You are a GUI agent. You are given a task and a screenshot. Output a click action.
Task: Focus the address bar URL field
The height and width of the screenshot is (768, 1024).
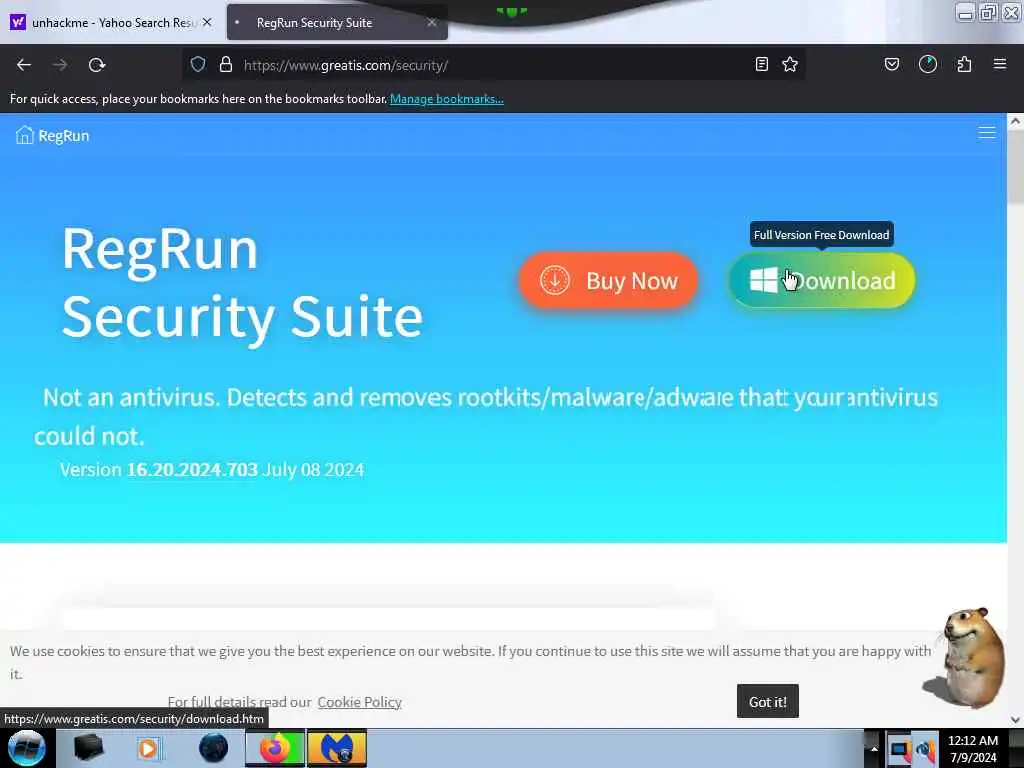click(x=496, y=65)
